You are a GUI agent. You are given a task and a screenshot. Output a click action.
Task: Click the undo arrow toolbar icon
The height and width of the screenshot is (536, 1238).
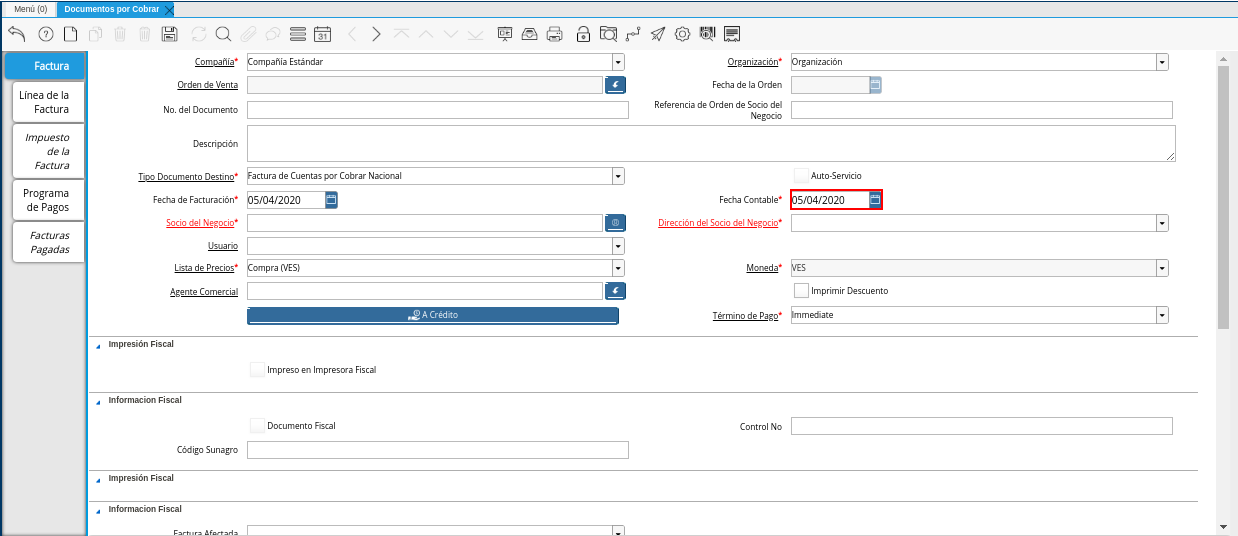tap(16, 34)
